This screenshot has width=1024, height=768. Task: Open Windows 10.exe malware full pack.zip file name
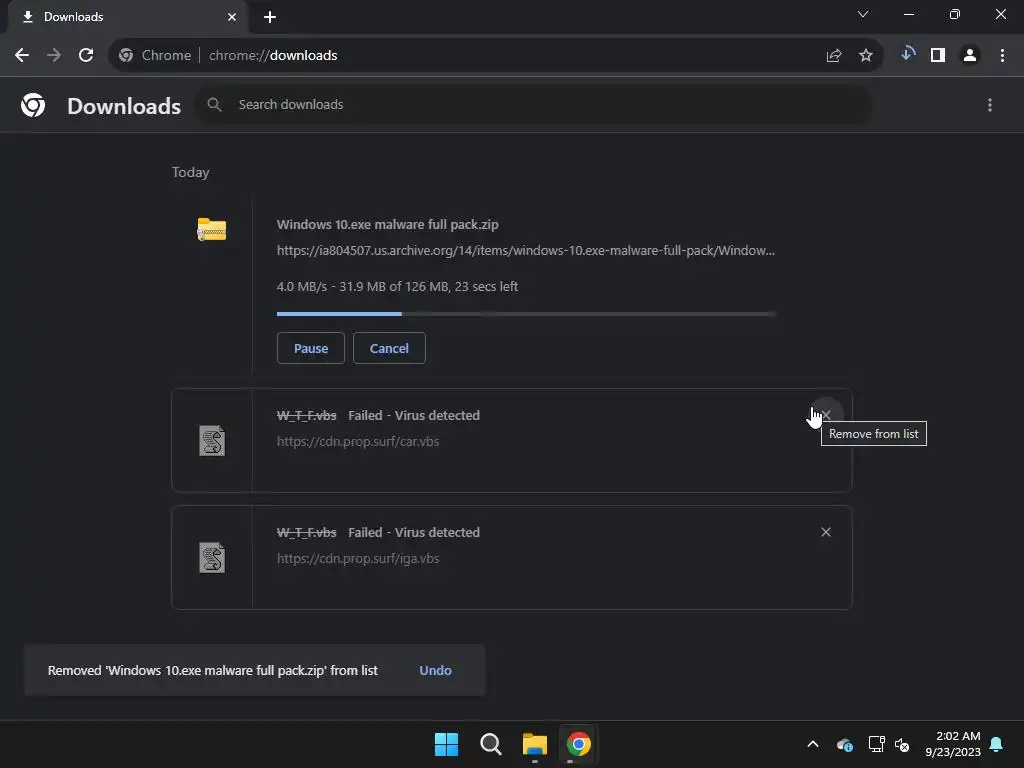coord(387,225)
